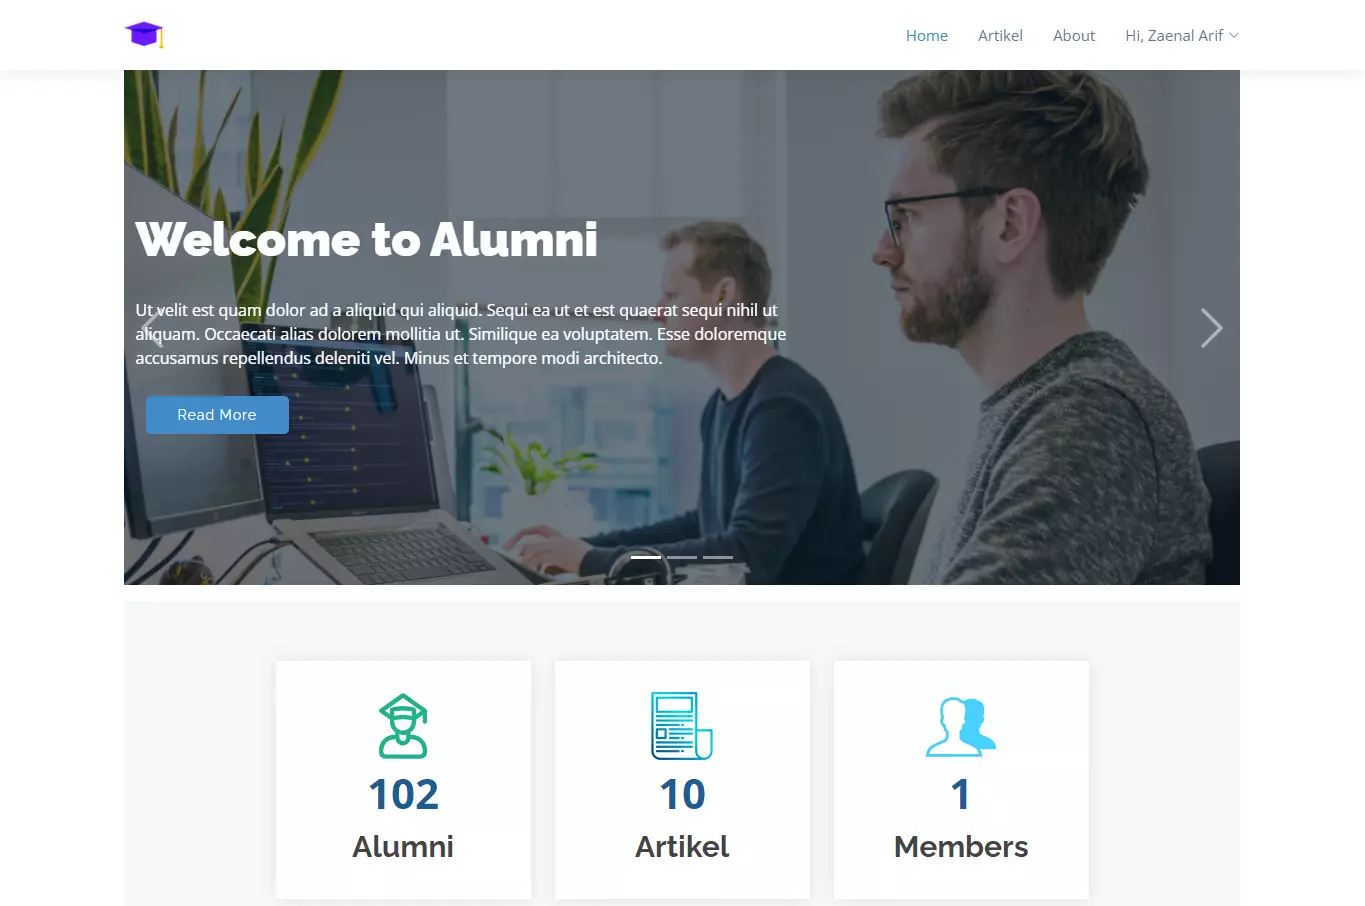Image resolution: width=1365 pixels, height=906 pixels.
Task: Open the About menu item
Action: pyautogui.click(x=1074, y=35)
